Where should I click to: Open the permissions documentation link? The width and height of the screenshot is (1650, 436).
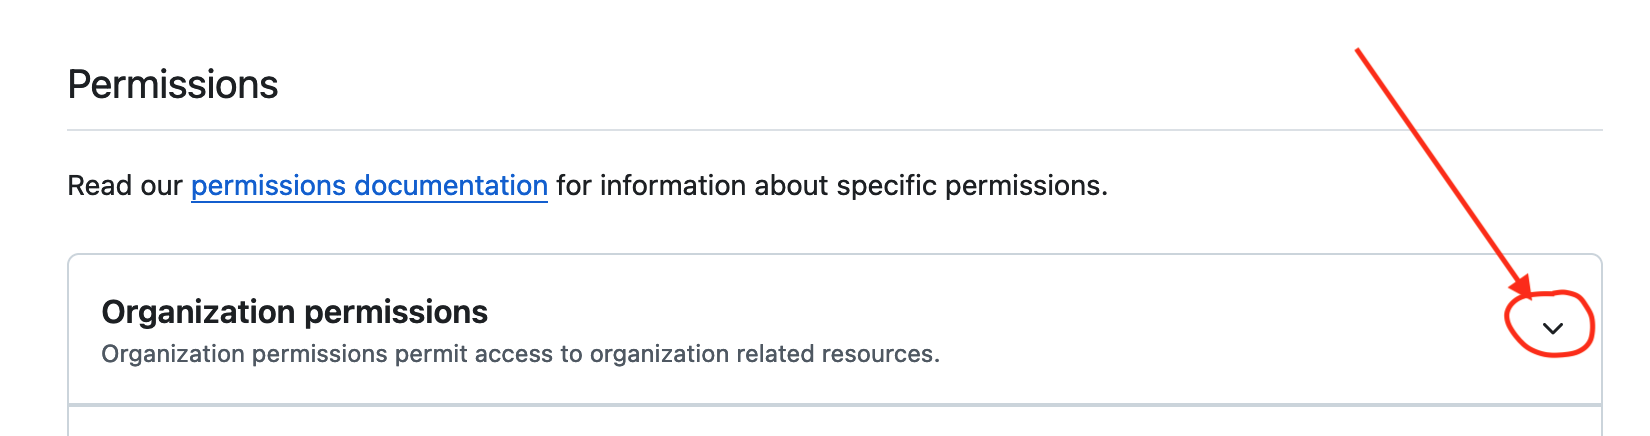[x=369, y=186]
